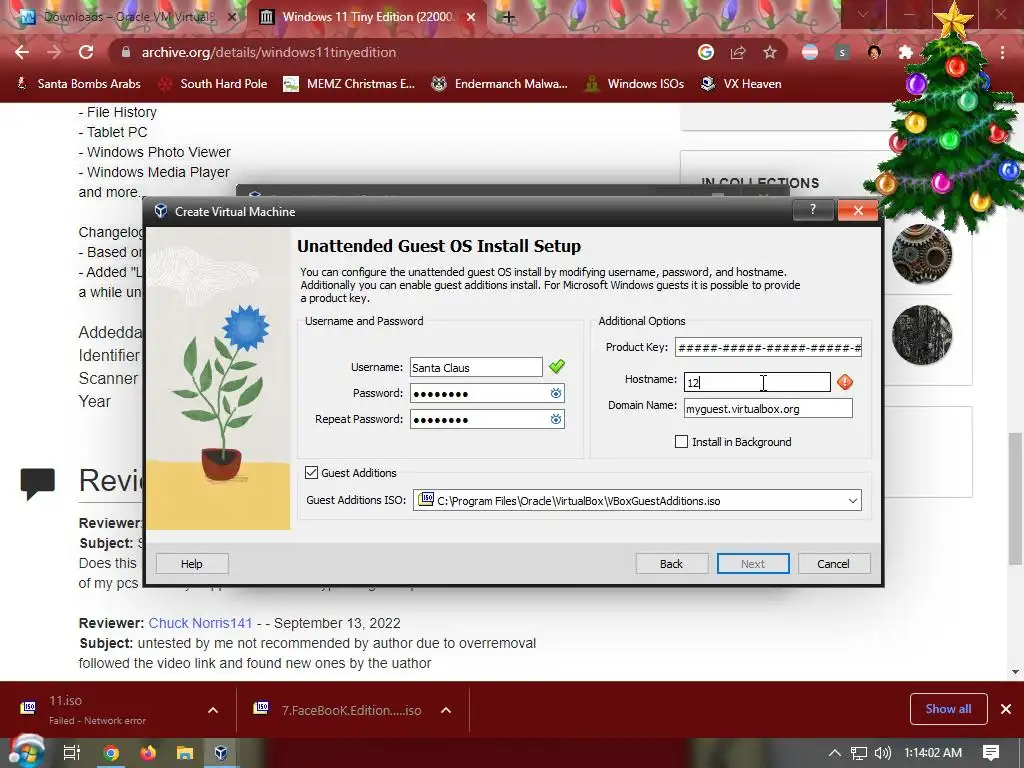Click the site lock icon
The height and width of the screenshot is (768, 1024).
[126, 52]
